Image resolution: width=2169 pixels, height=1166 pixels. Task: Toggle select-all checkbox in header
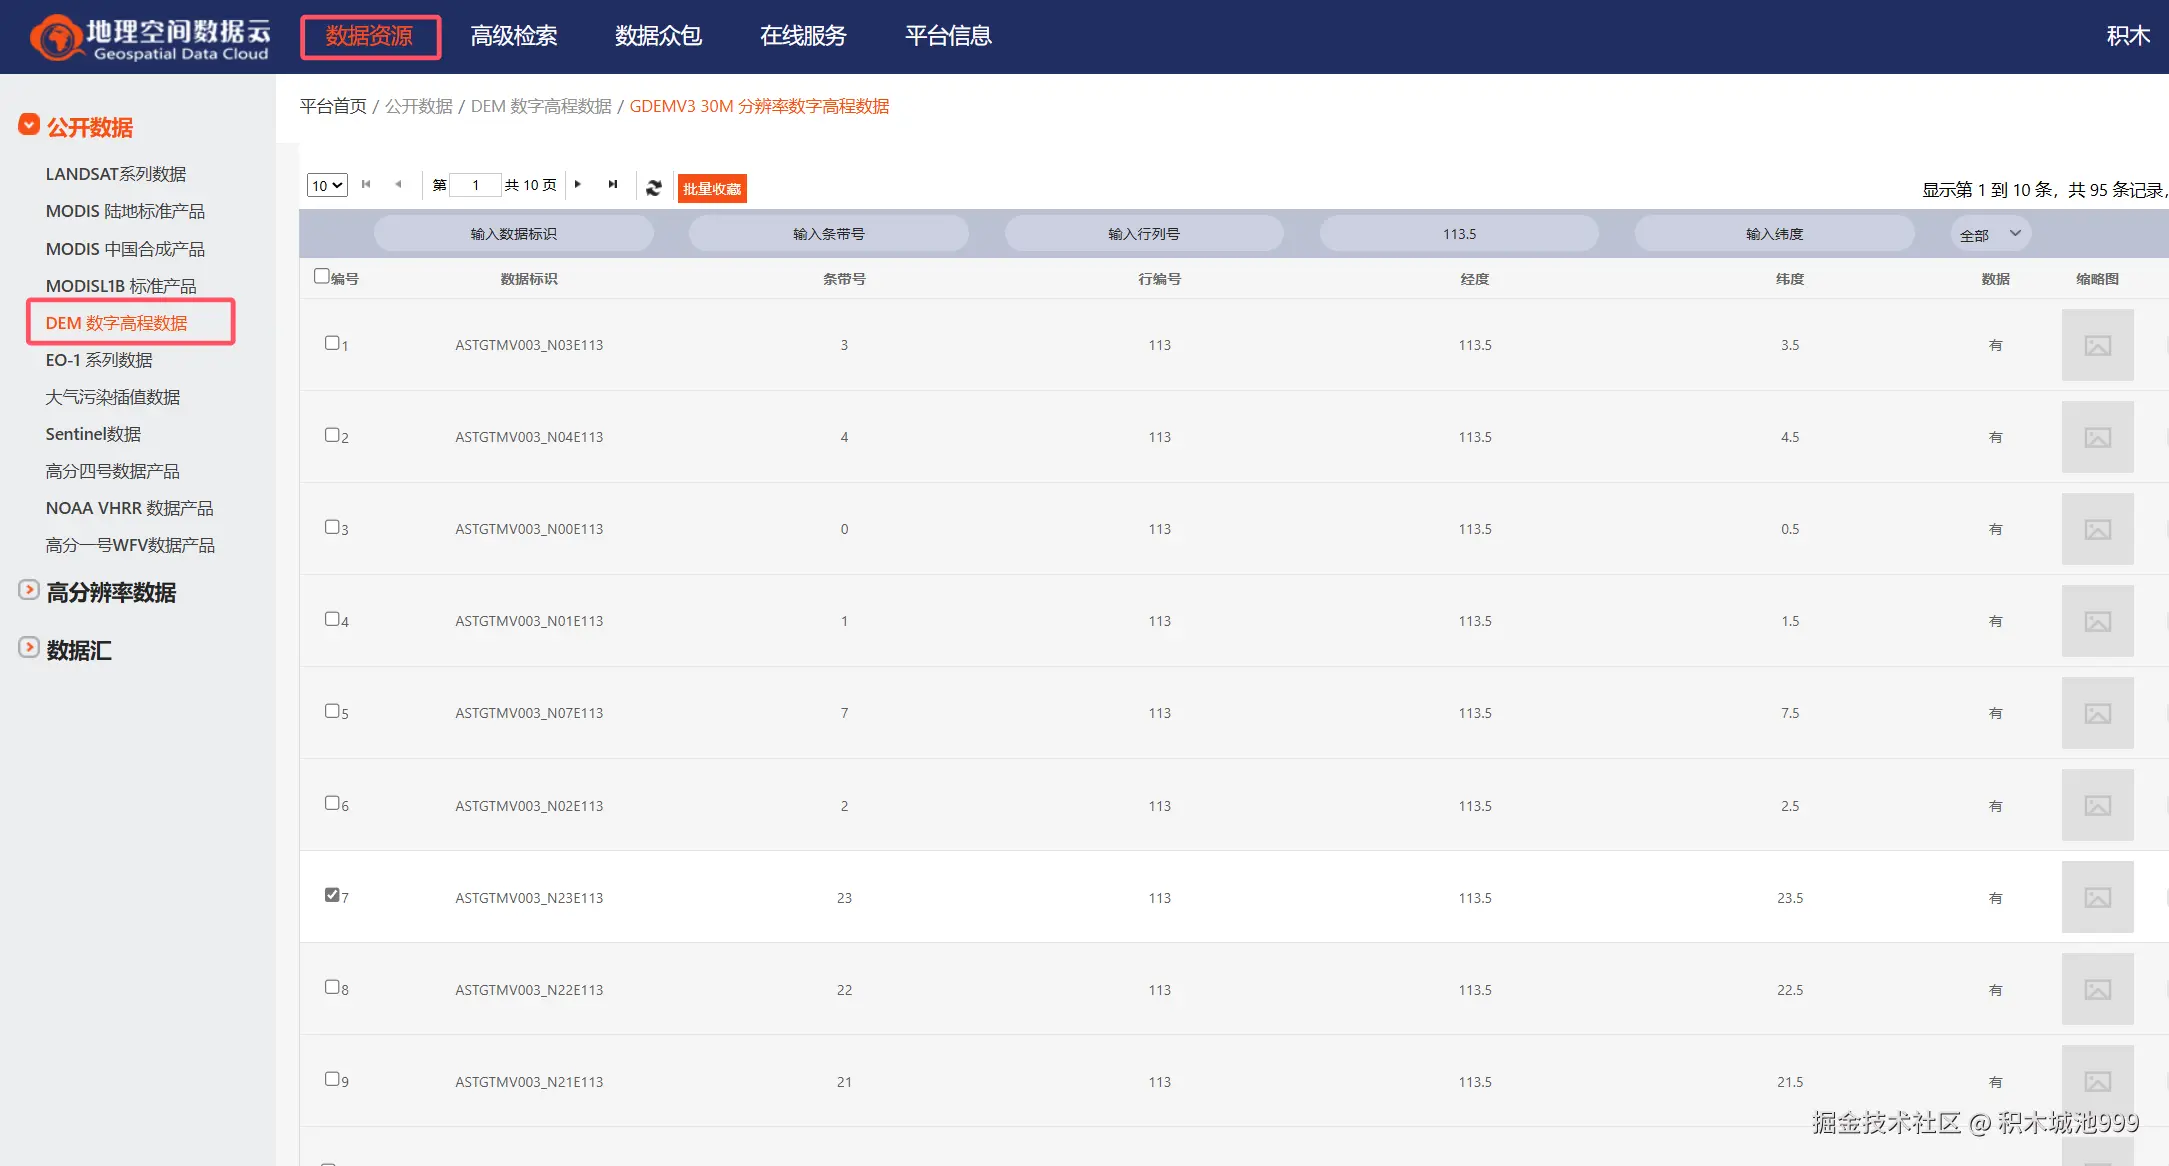tap(321, 275)
